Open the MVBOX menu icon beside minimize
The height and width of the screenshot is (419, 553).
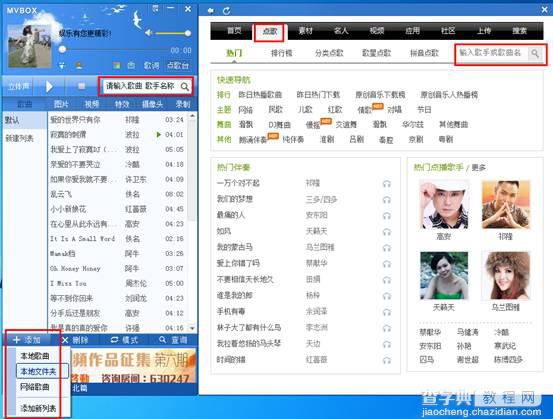[x=156, y=9]
